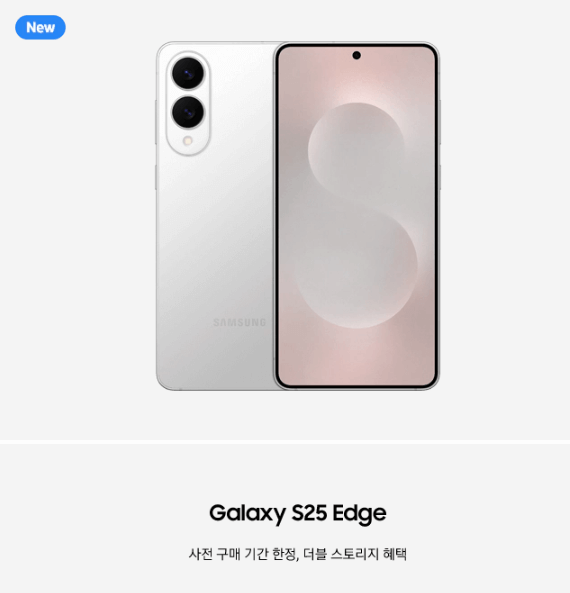The width and height of the screenshot is (570, 593).
Task: Click the lower circle of the S wallpaper
Action: (356, 267)
